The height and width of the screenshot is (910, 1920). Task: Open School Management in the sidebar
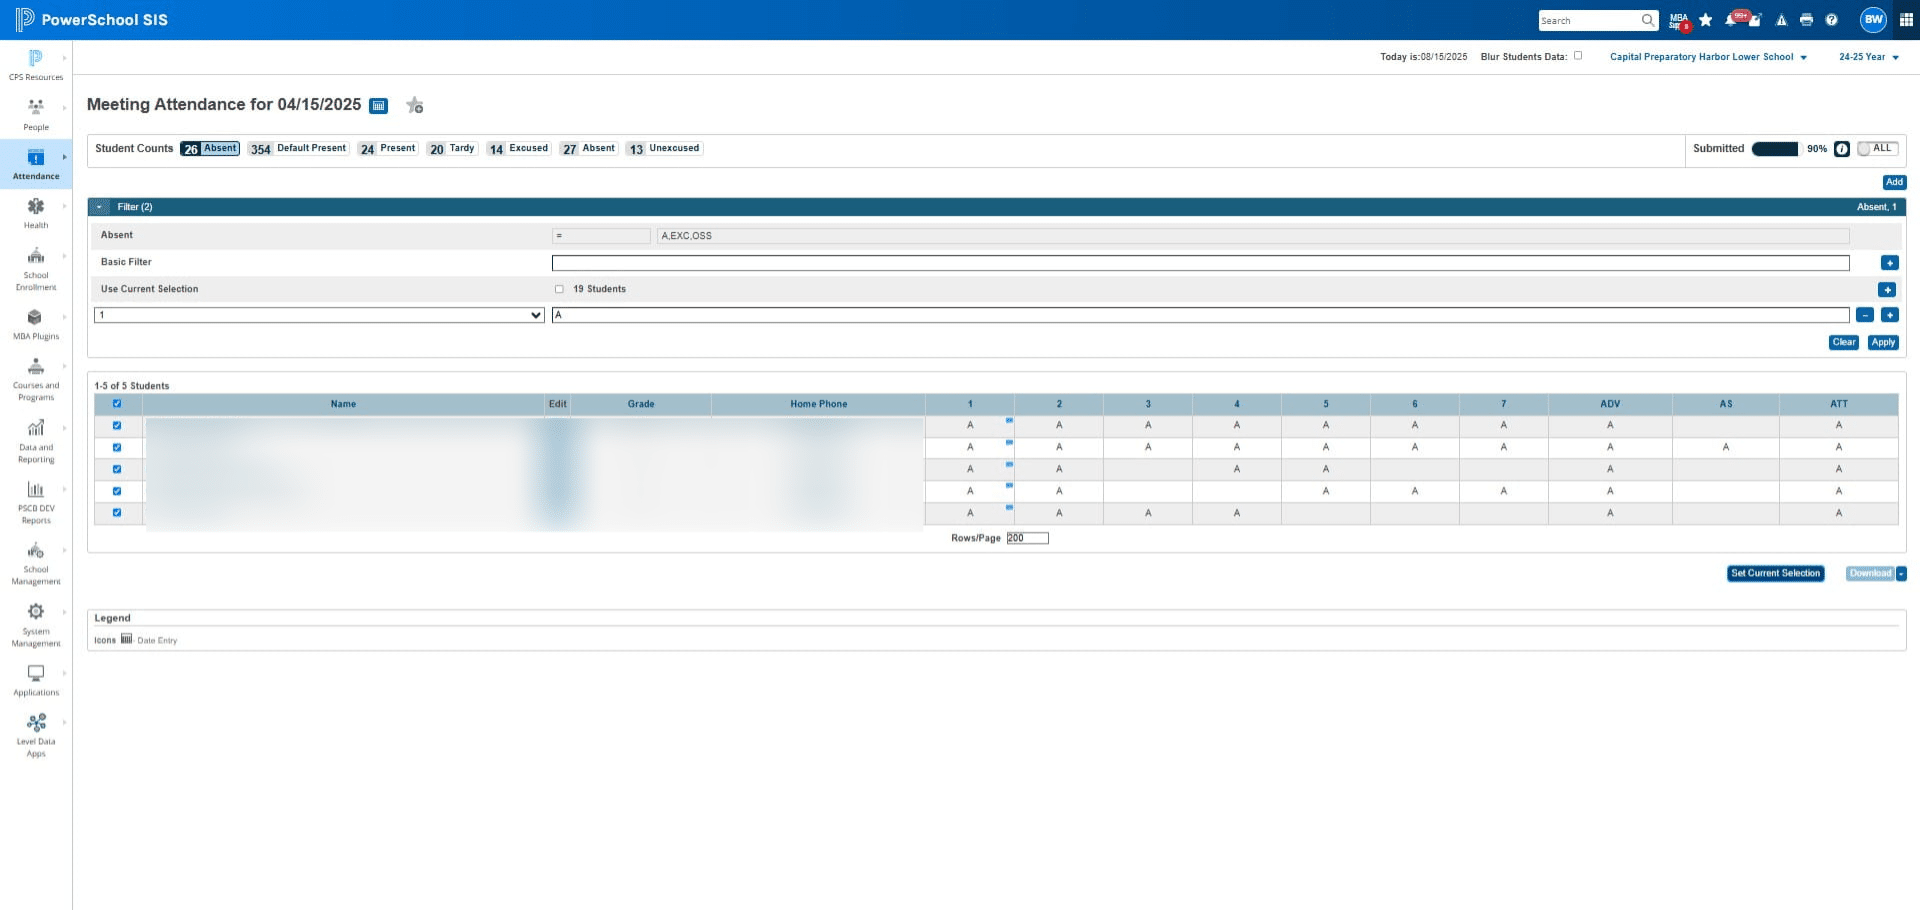click(36, 564)
